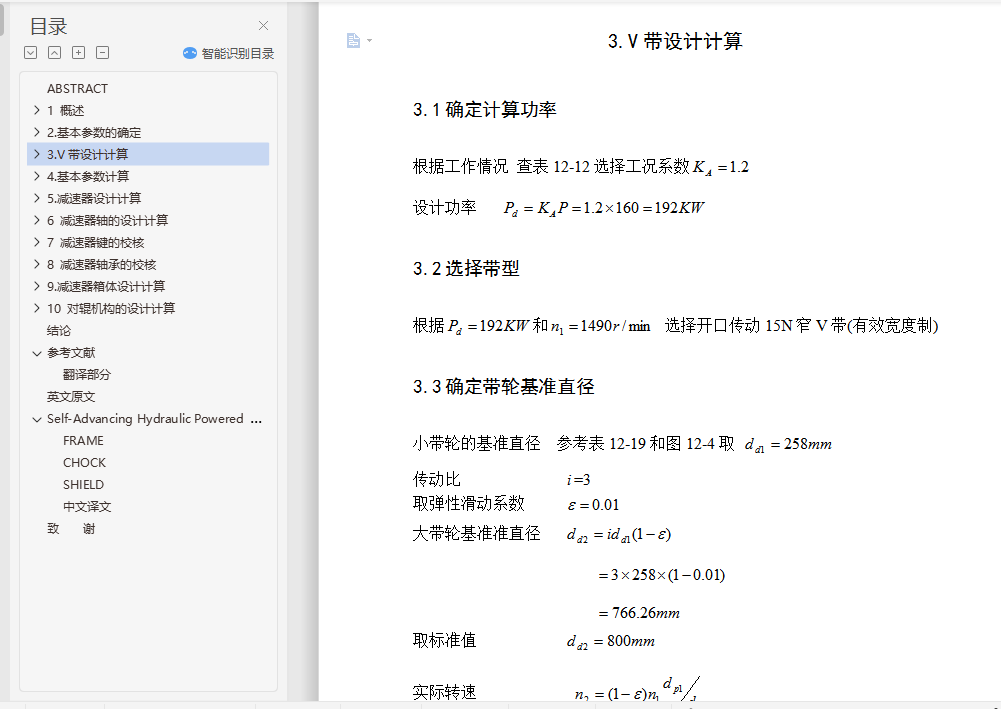Navigate to 8 减速器轴承的校核 entry
Screen dimensions: 1001x709
[102, 265]
